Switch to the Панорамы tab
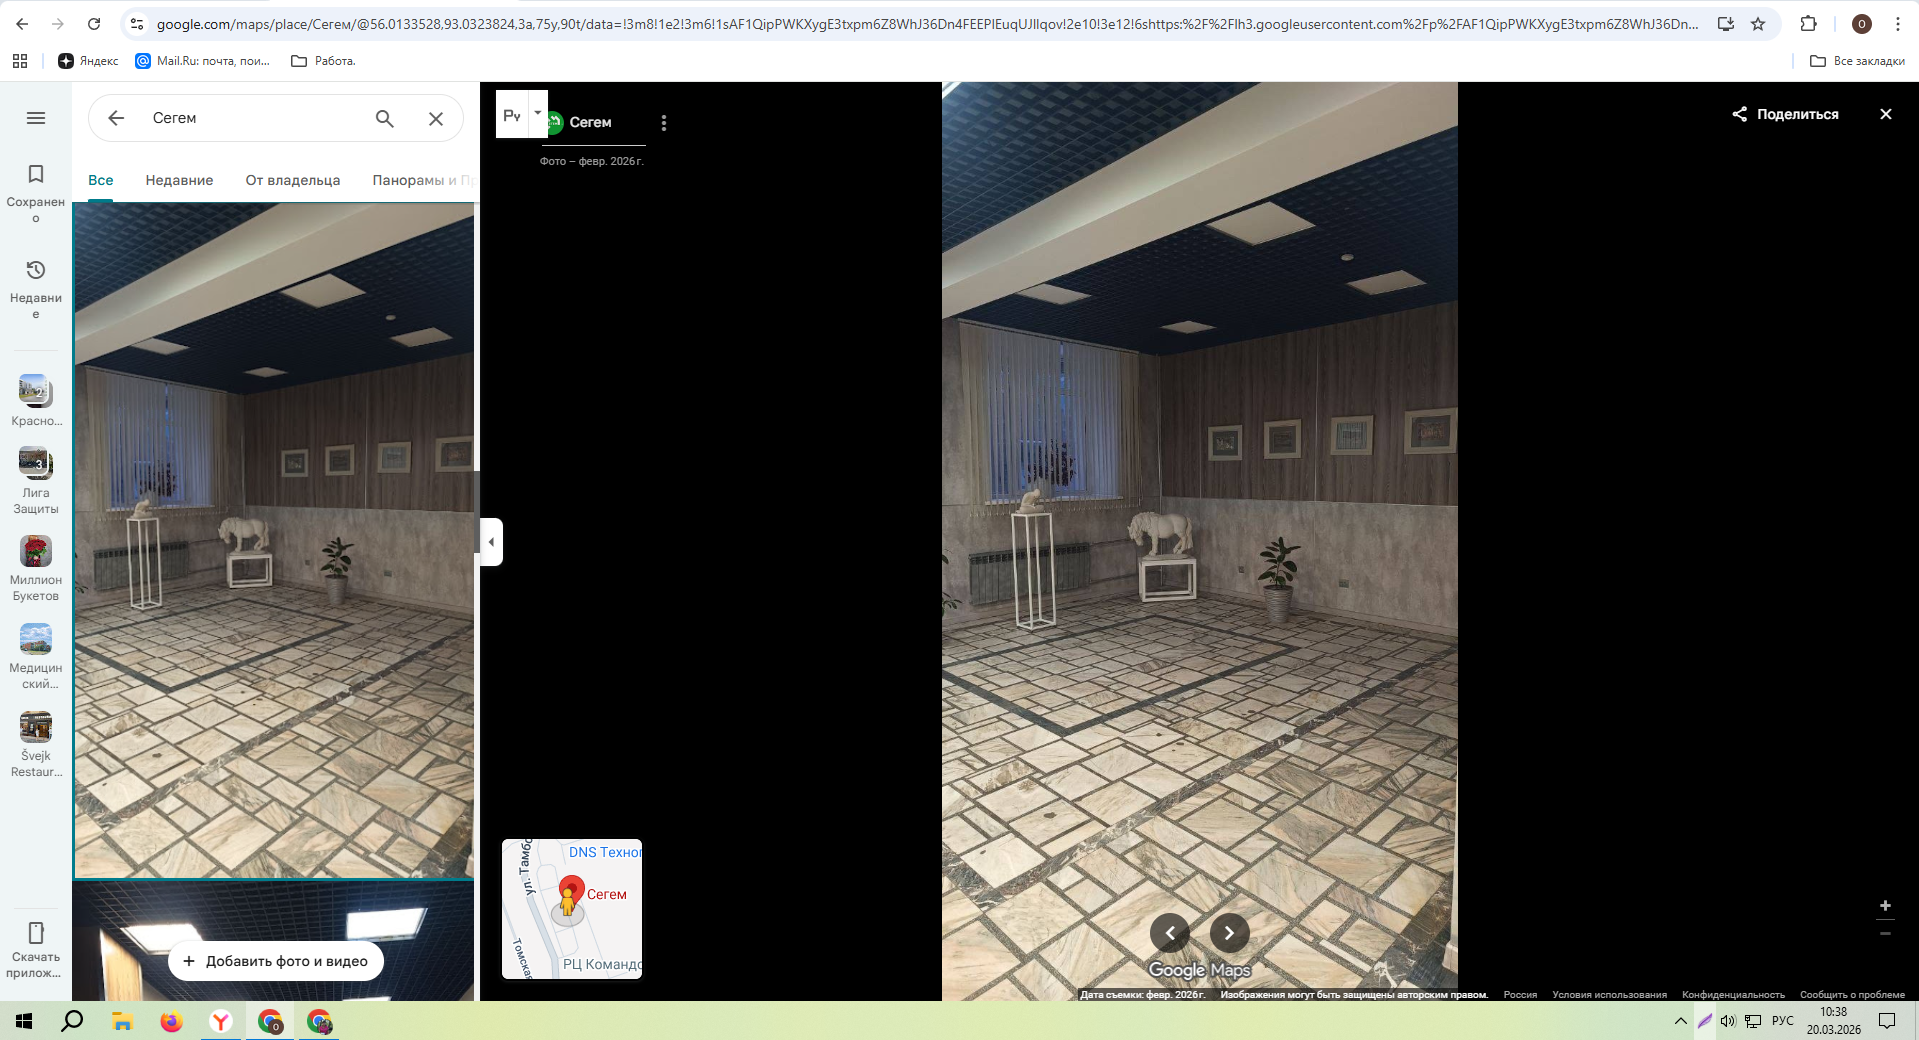 coord(423,180)
